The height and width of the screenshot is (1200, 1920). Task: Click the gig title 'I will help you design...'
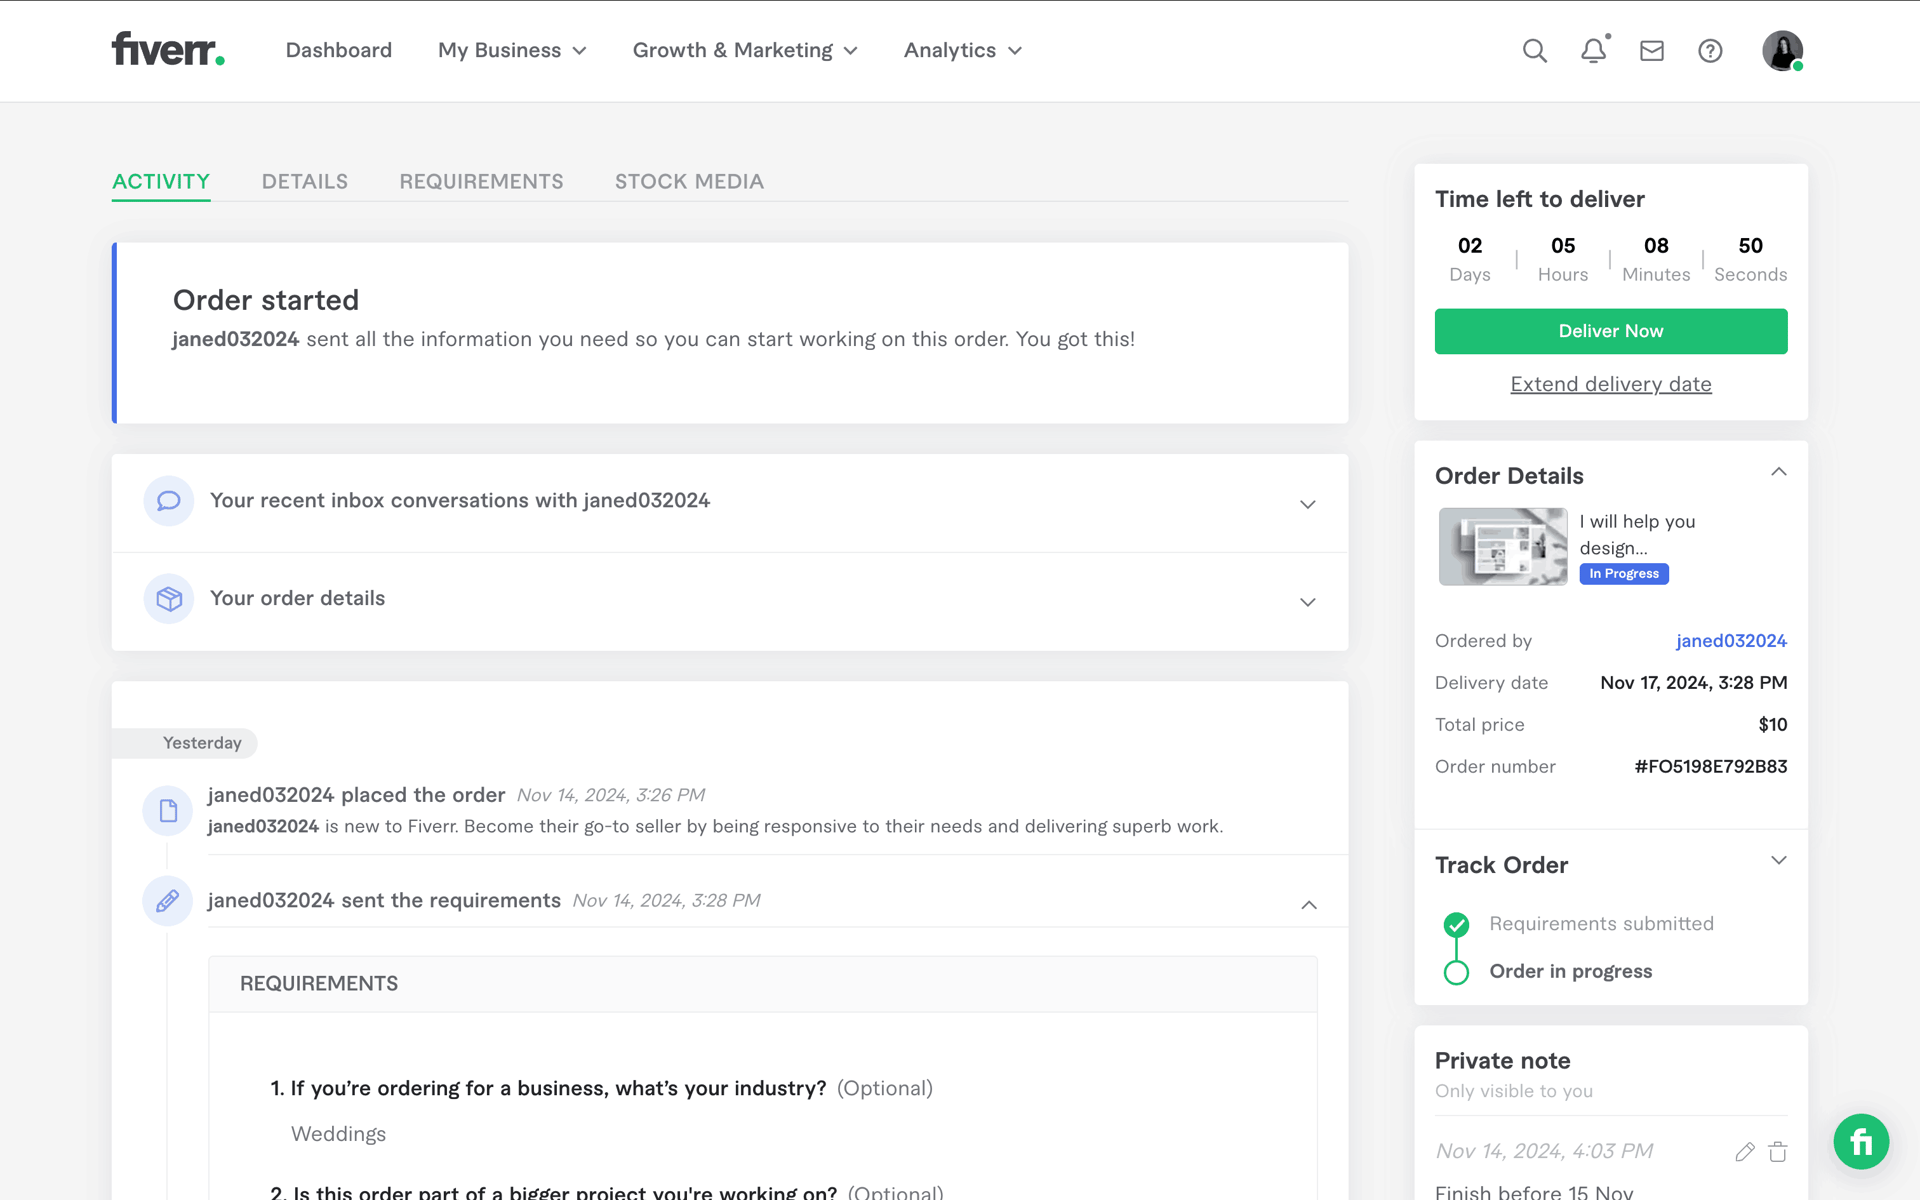1637,534
